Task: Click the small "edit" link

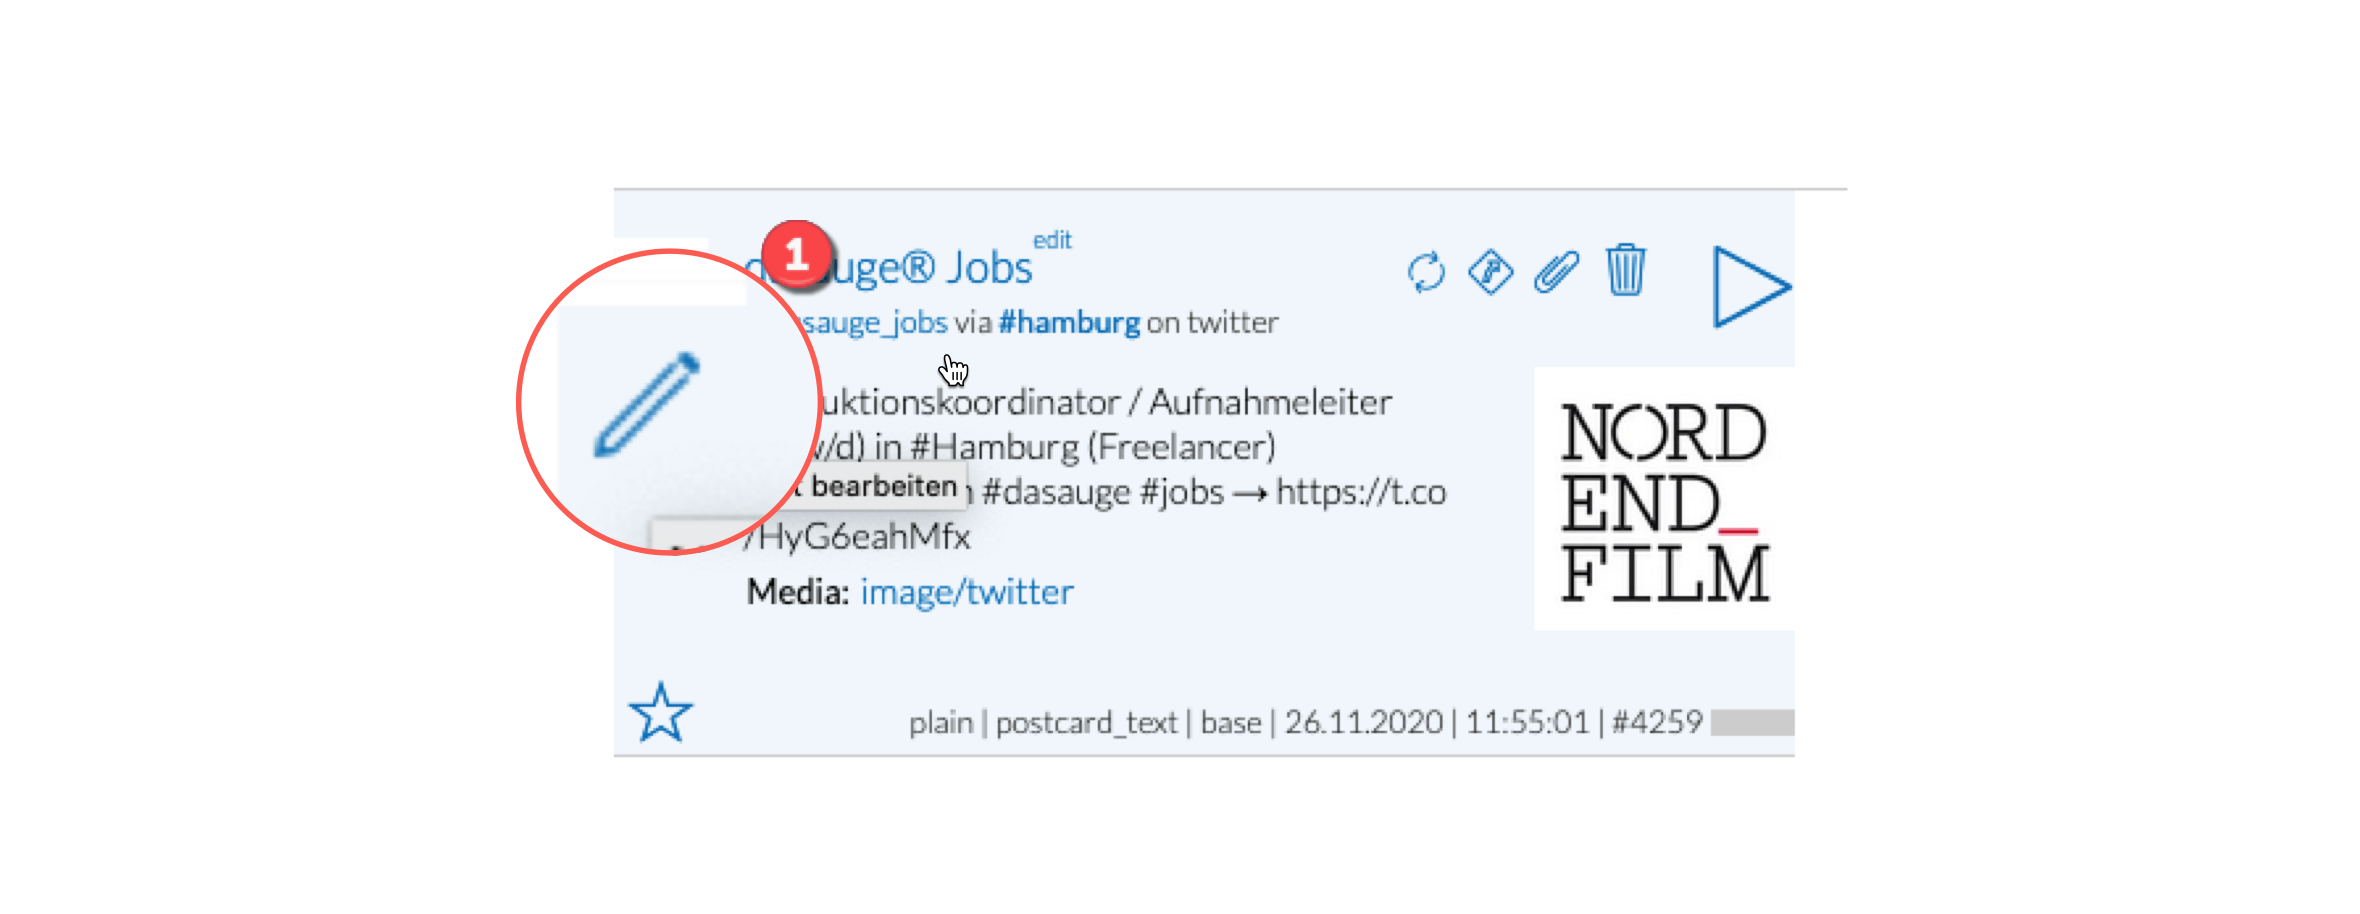Action: coord(1052,240)
